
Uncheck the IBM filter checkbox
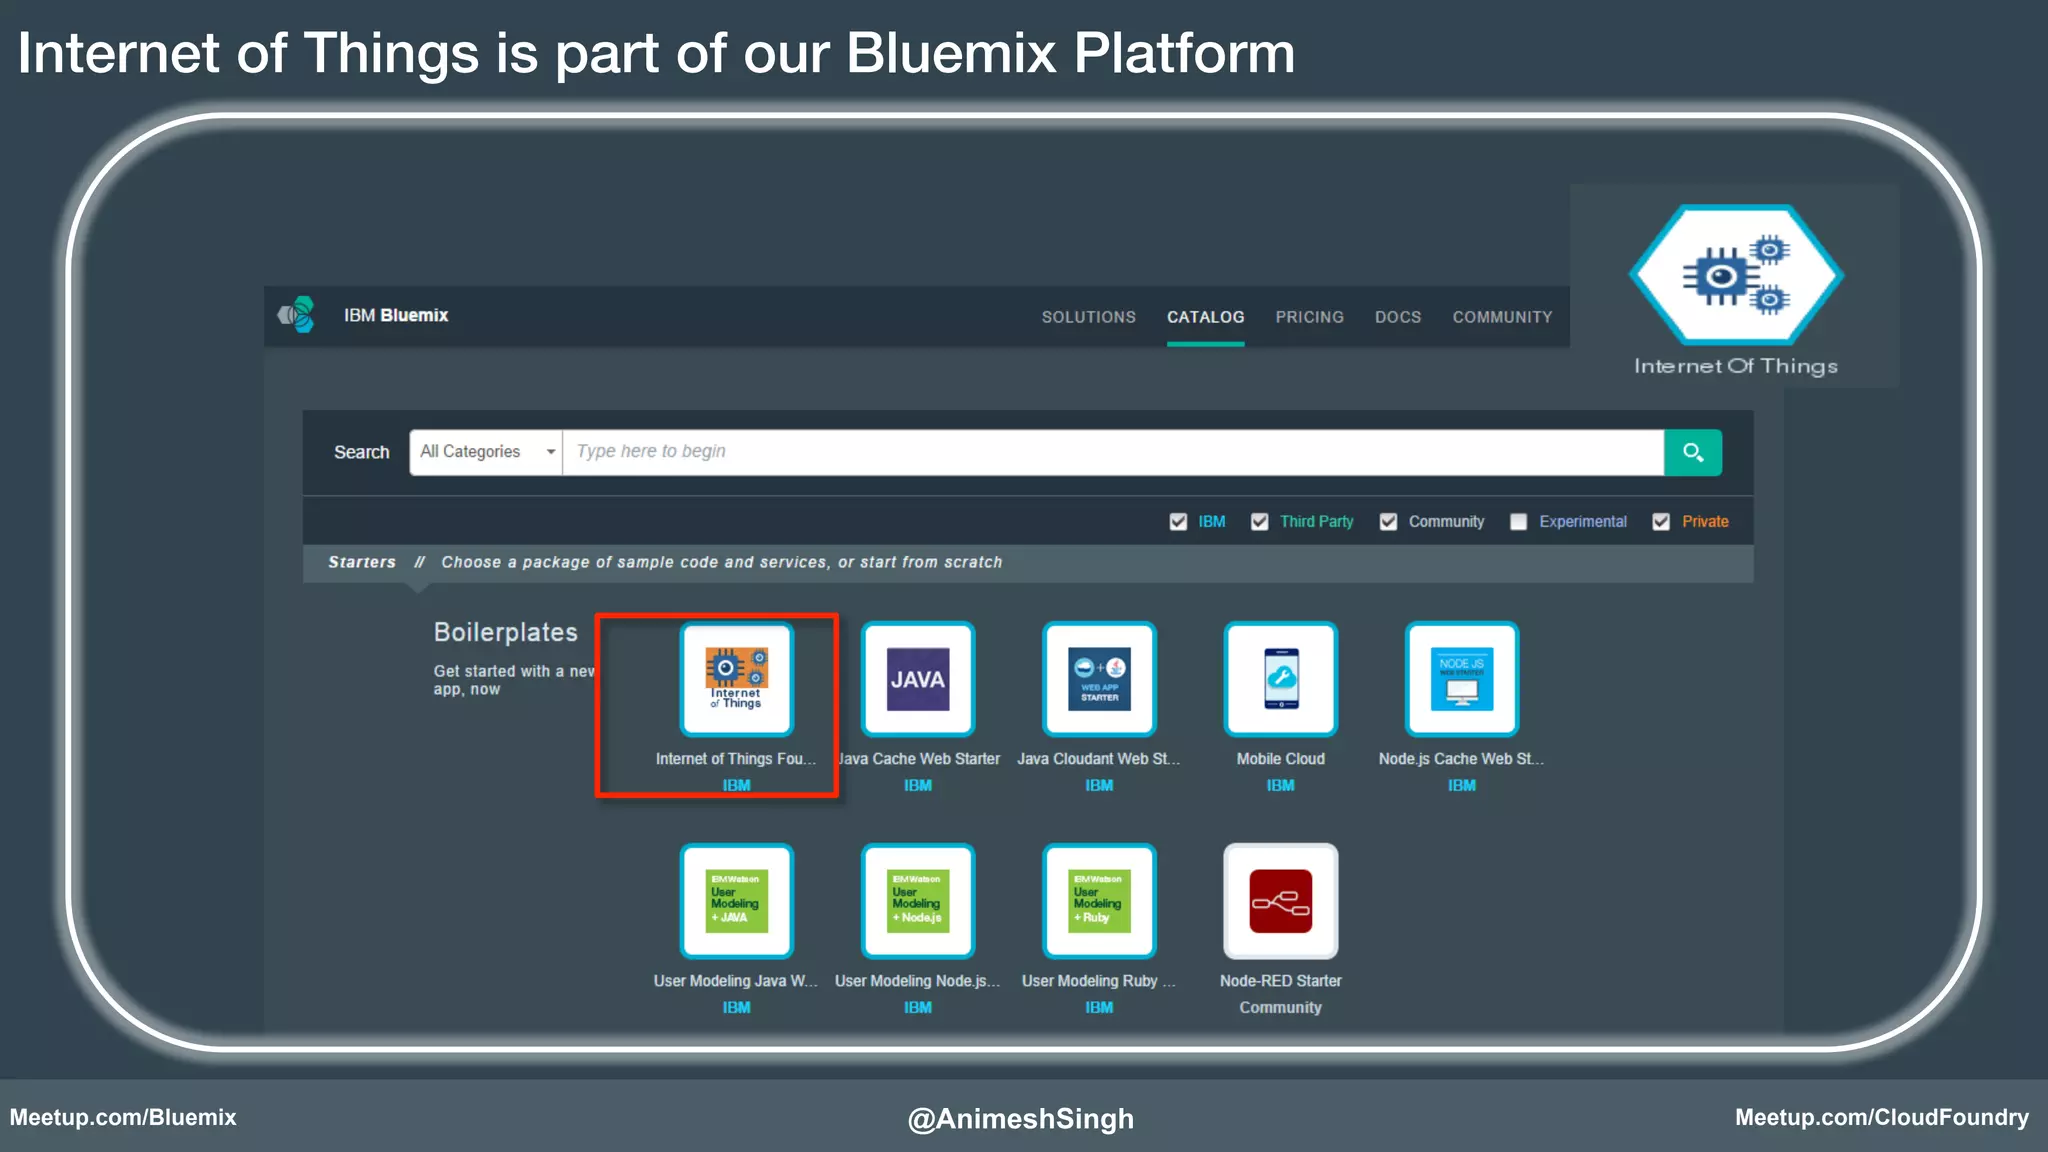click(1178, 522)
